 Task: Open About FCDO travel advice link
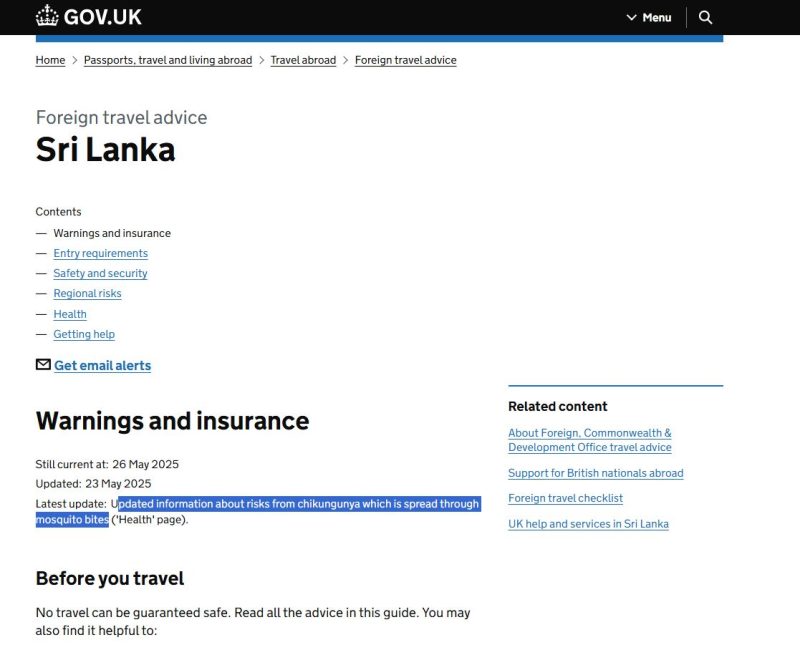(x=590, y=440)
